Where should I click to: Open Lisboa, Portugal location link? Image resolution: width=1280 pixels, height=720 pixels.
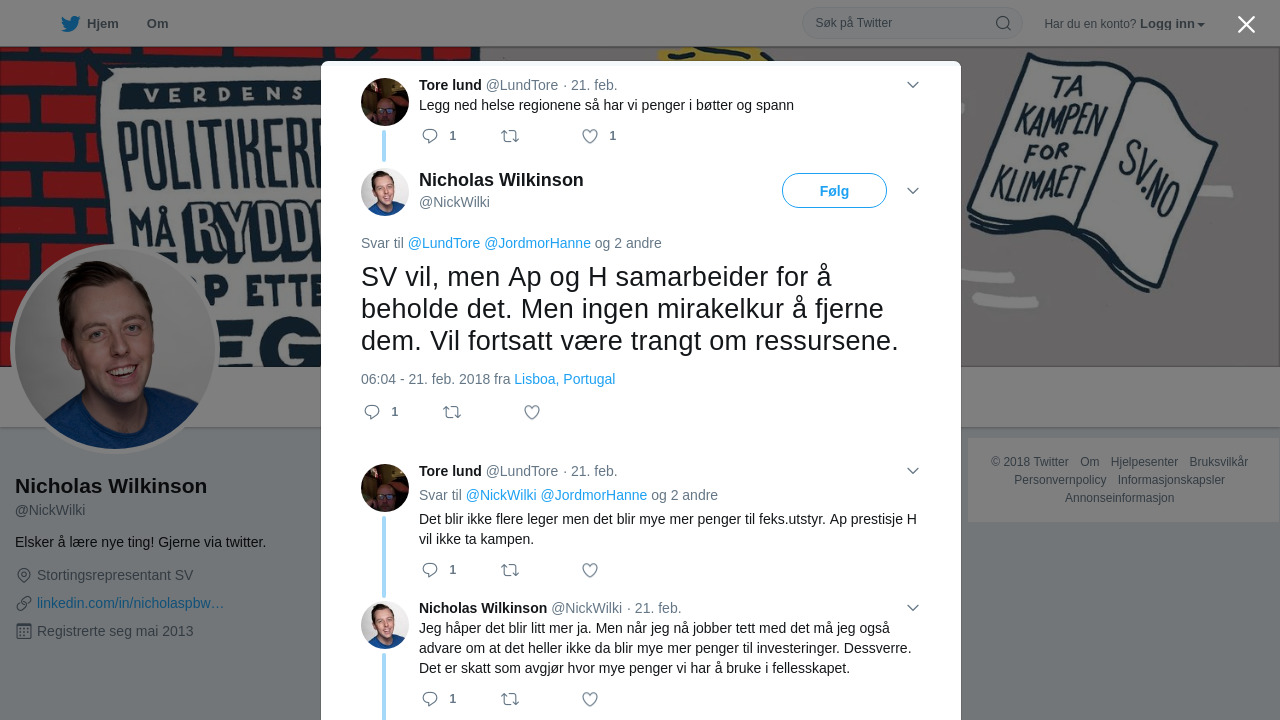coord(565,379)
